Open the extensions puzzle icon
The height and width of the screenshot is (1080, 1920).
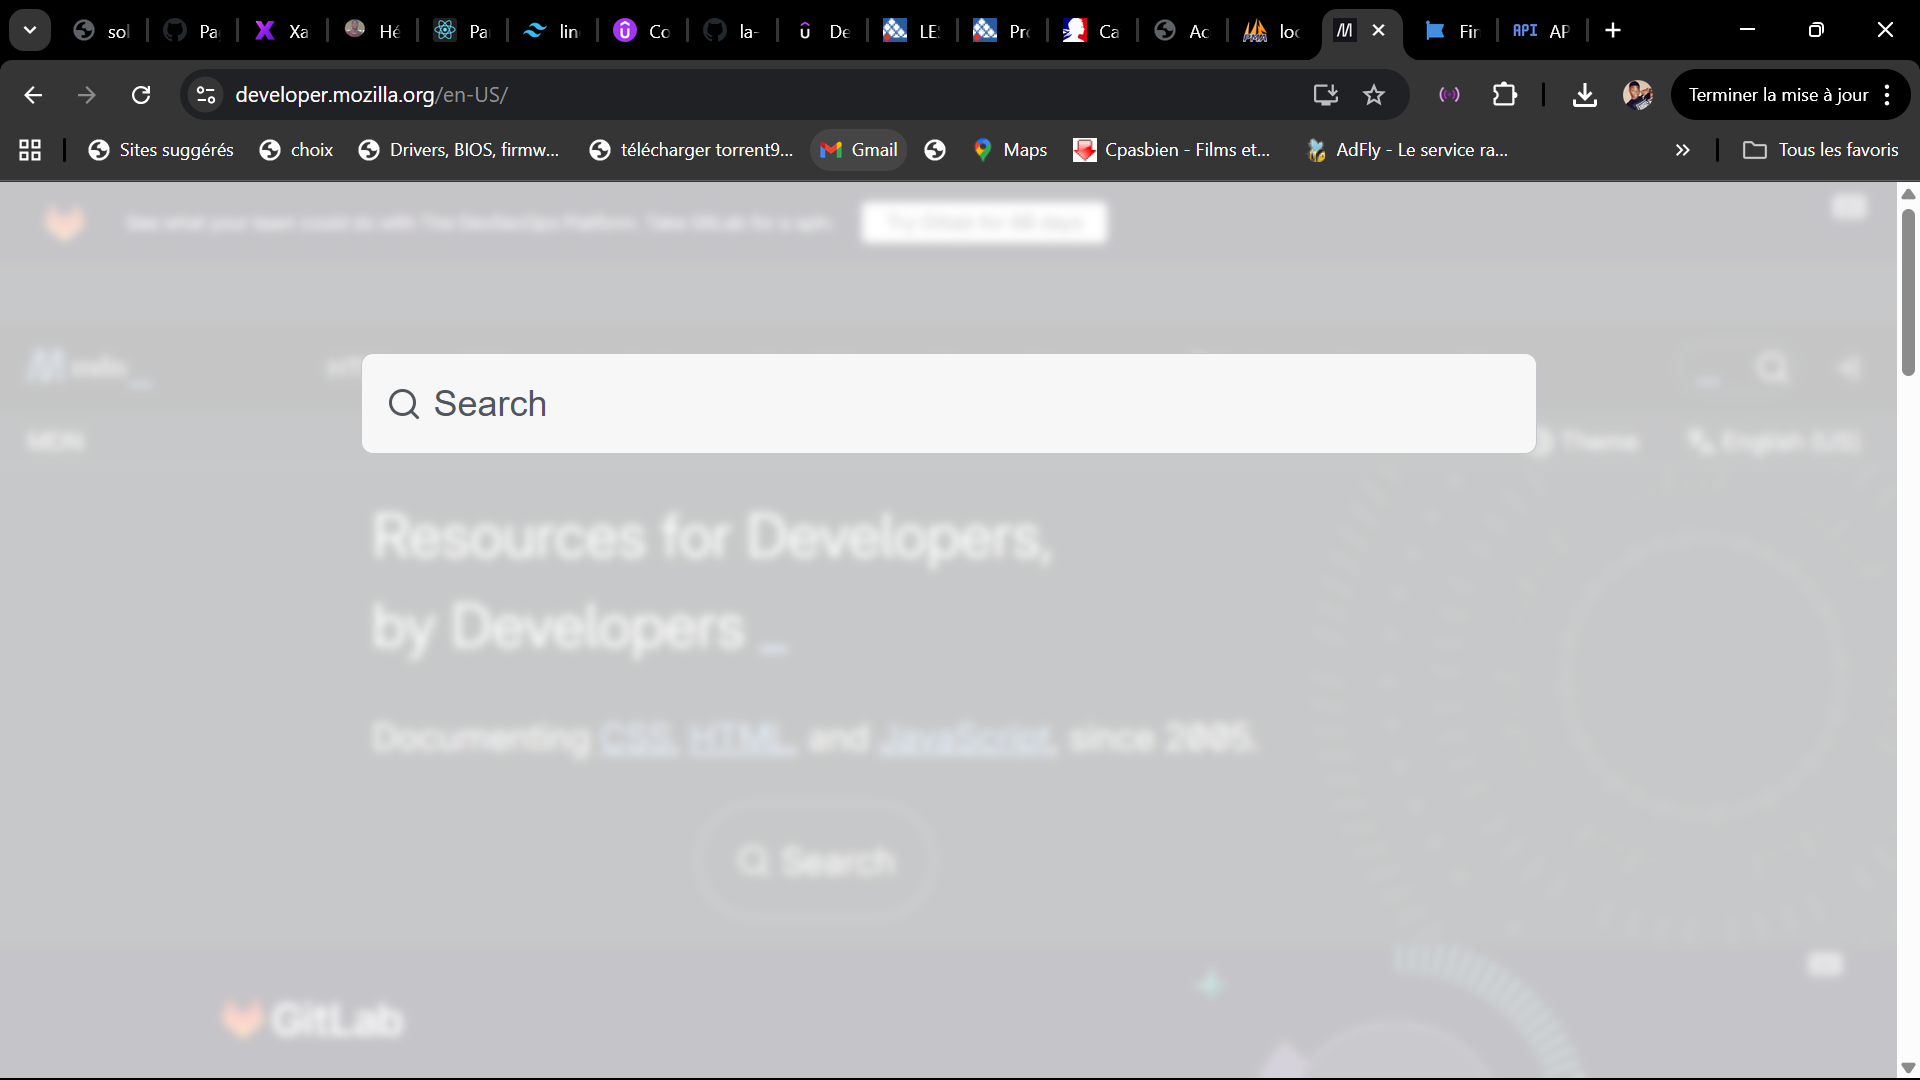(1504, 95)
